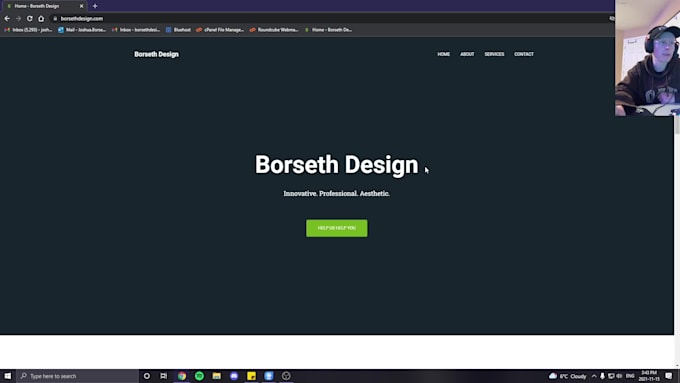Close the Home - Borseth Design tab
Image resolution: width=680 pixels, height=383 pixels.
tap(81, 6)
